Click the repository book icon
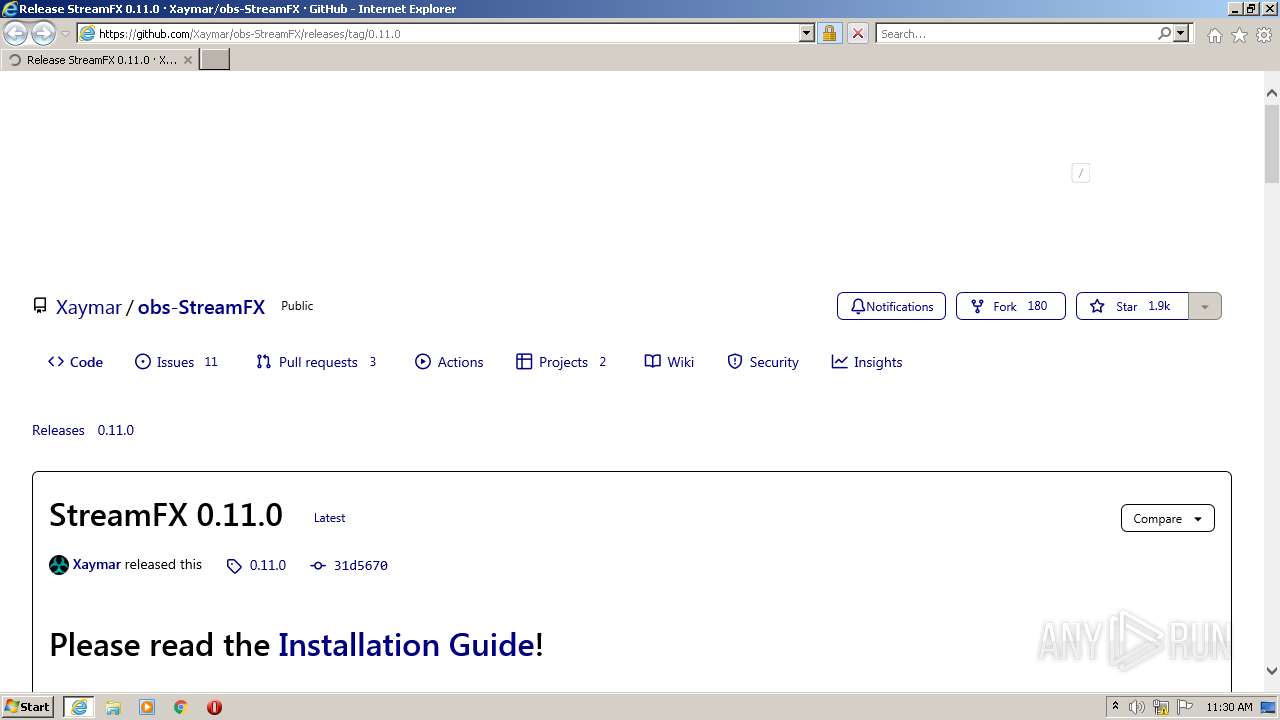Screen dimensions: 1280x720 (x=40, y=306)
